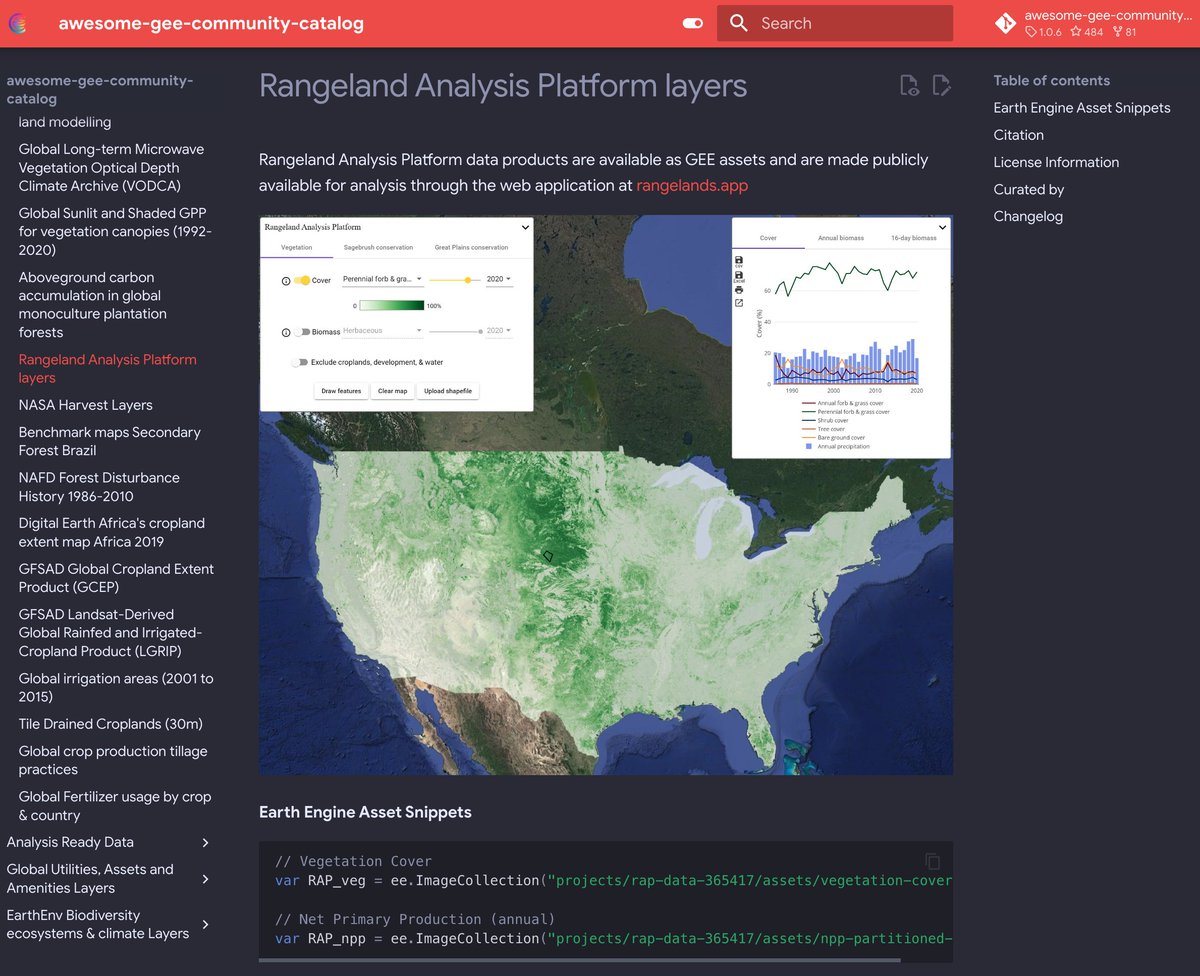Click the gray Biomass year slider

455,331
